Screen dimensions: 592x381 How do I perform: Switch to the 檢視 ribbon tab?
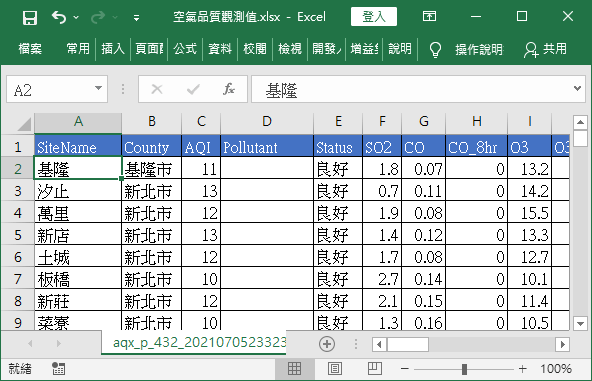pyautogui.click(x=290, y=49)
